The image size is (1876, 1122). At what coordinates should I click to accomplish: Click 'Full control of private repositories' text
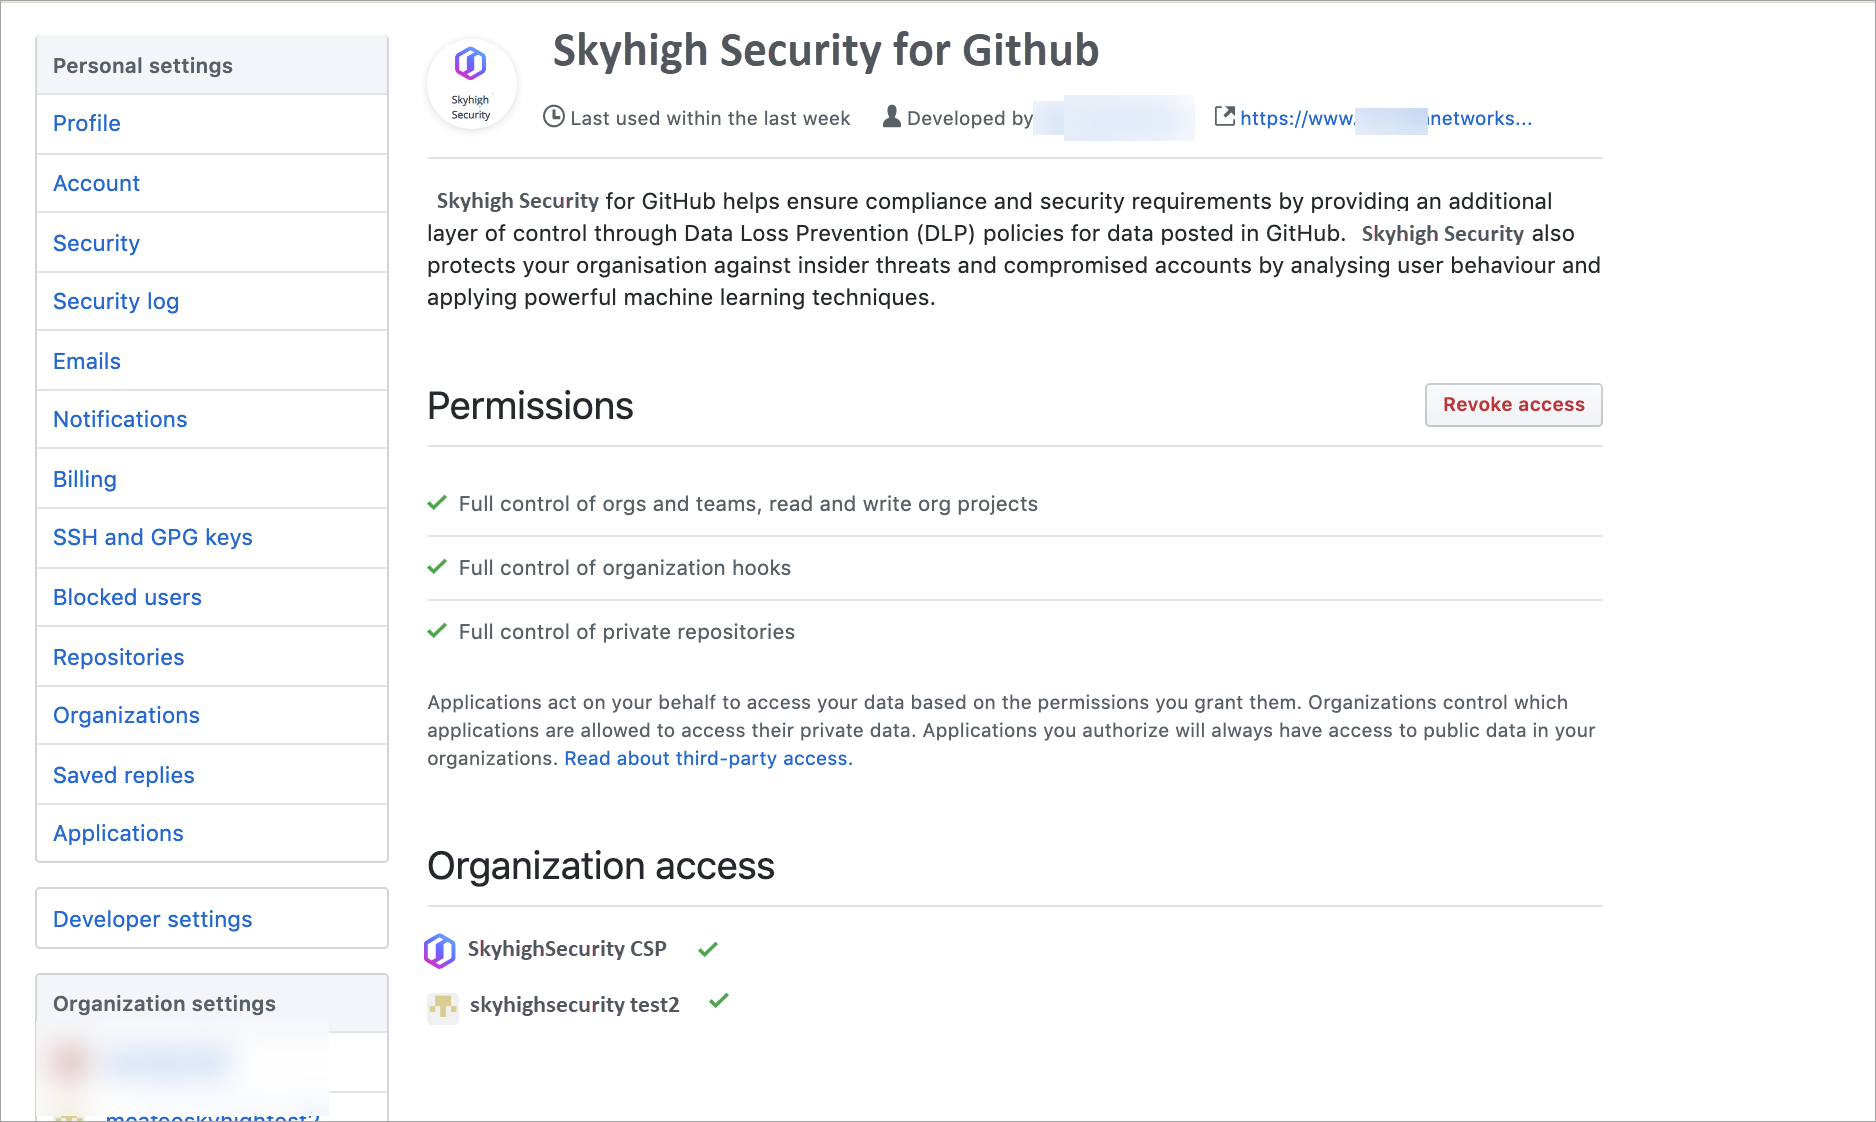click(627, 632)
